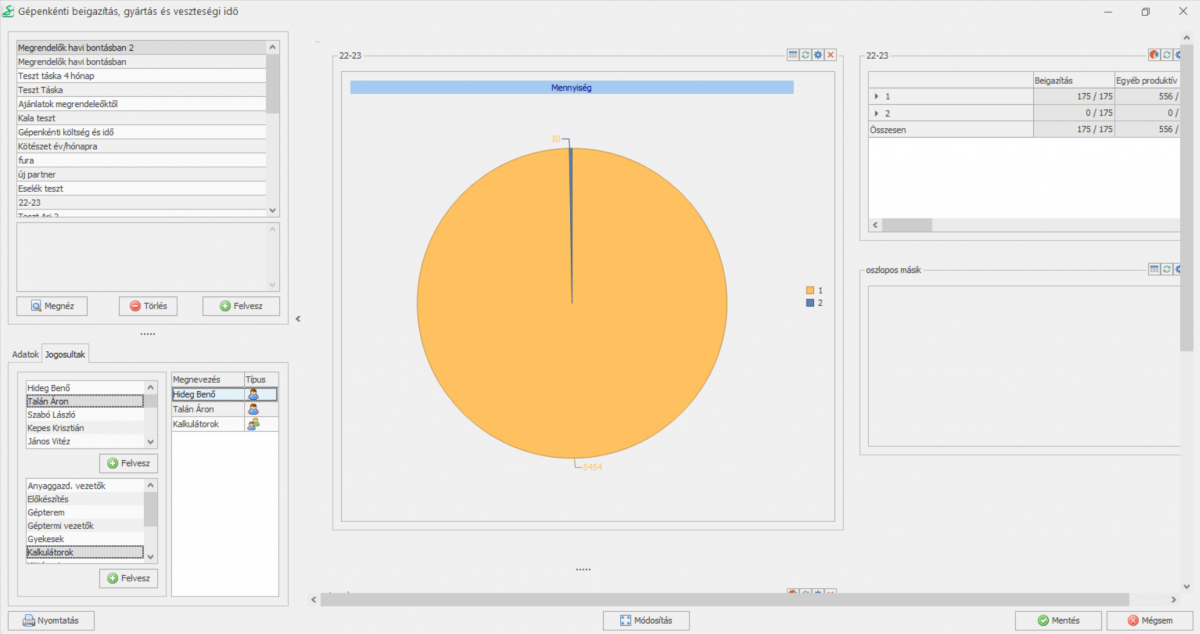Select the Jogosultak tab
The height and width of the screenshot is (634, 1200).
(x=65, y=355)
